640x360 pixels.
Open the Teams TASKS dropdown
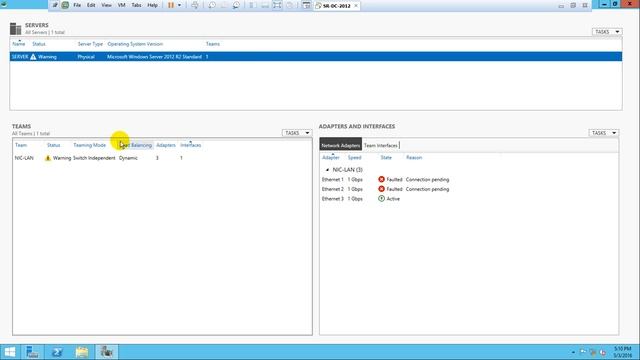coord(297,133)
